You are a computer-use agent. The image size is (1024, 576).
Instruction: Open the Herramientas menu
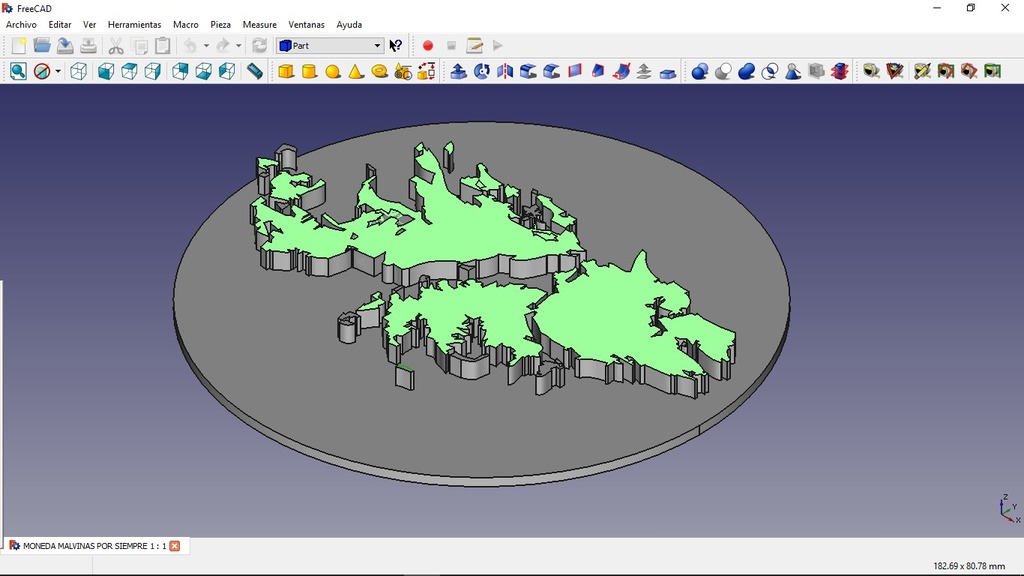point(134,24)
